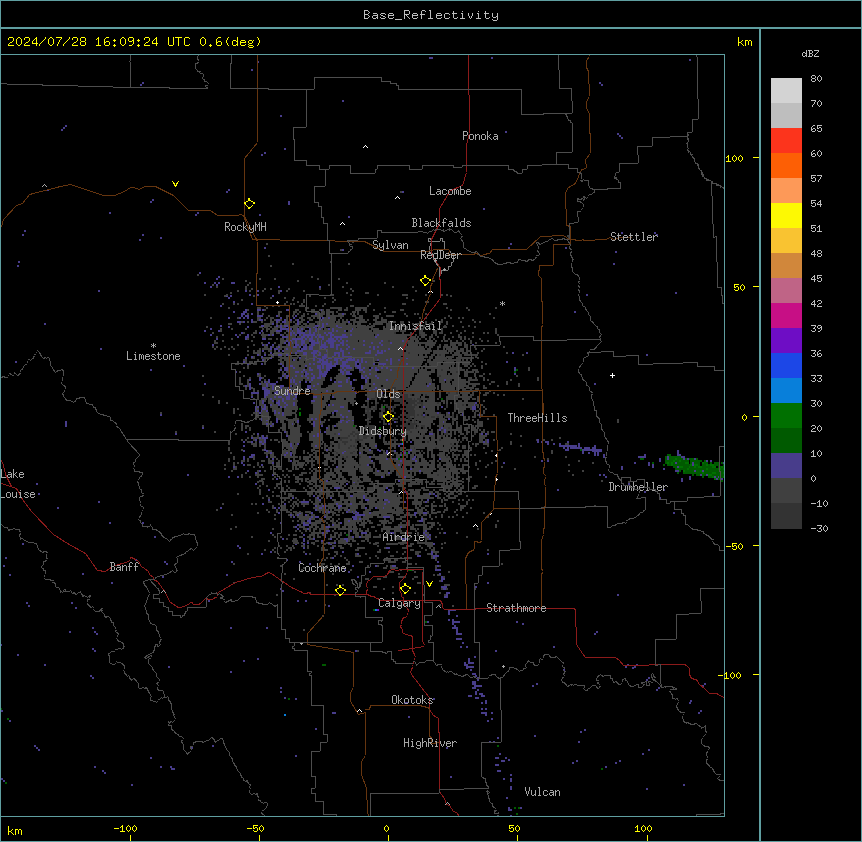Pick the magenta 39–42 dBZ legend swatch

786,315
